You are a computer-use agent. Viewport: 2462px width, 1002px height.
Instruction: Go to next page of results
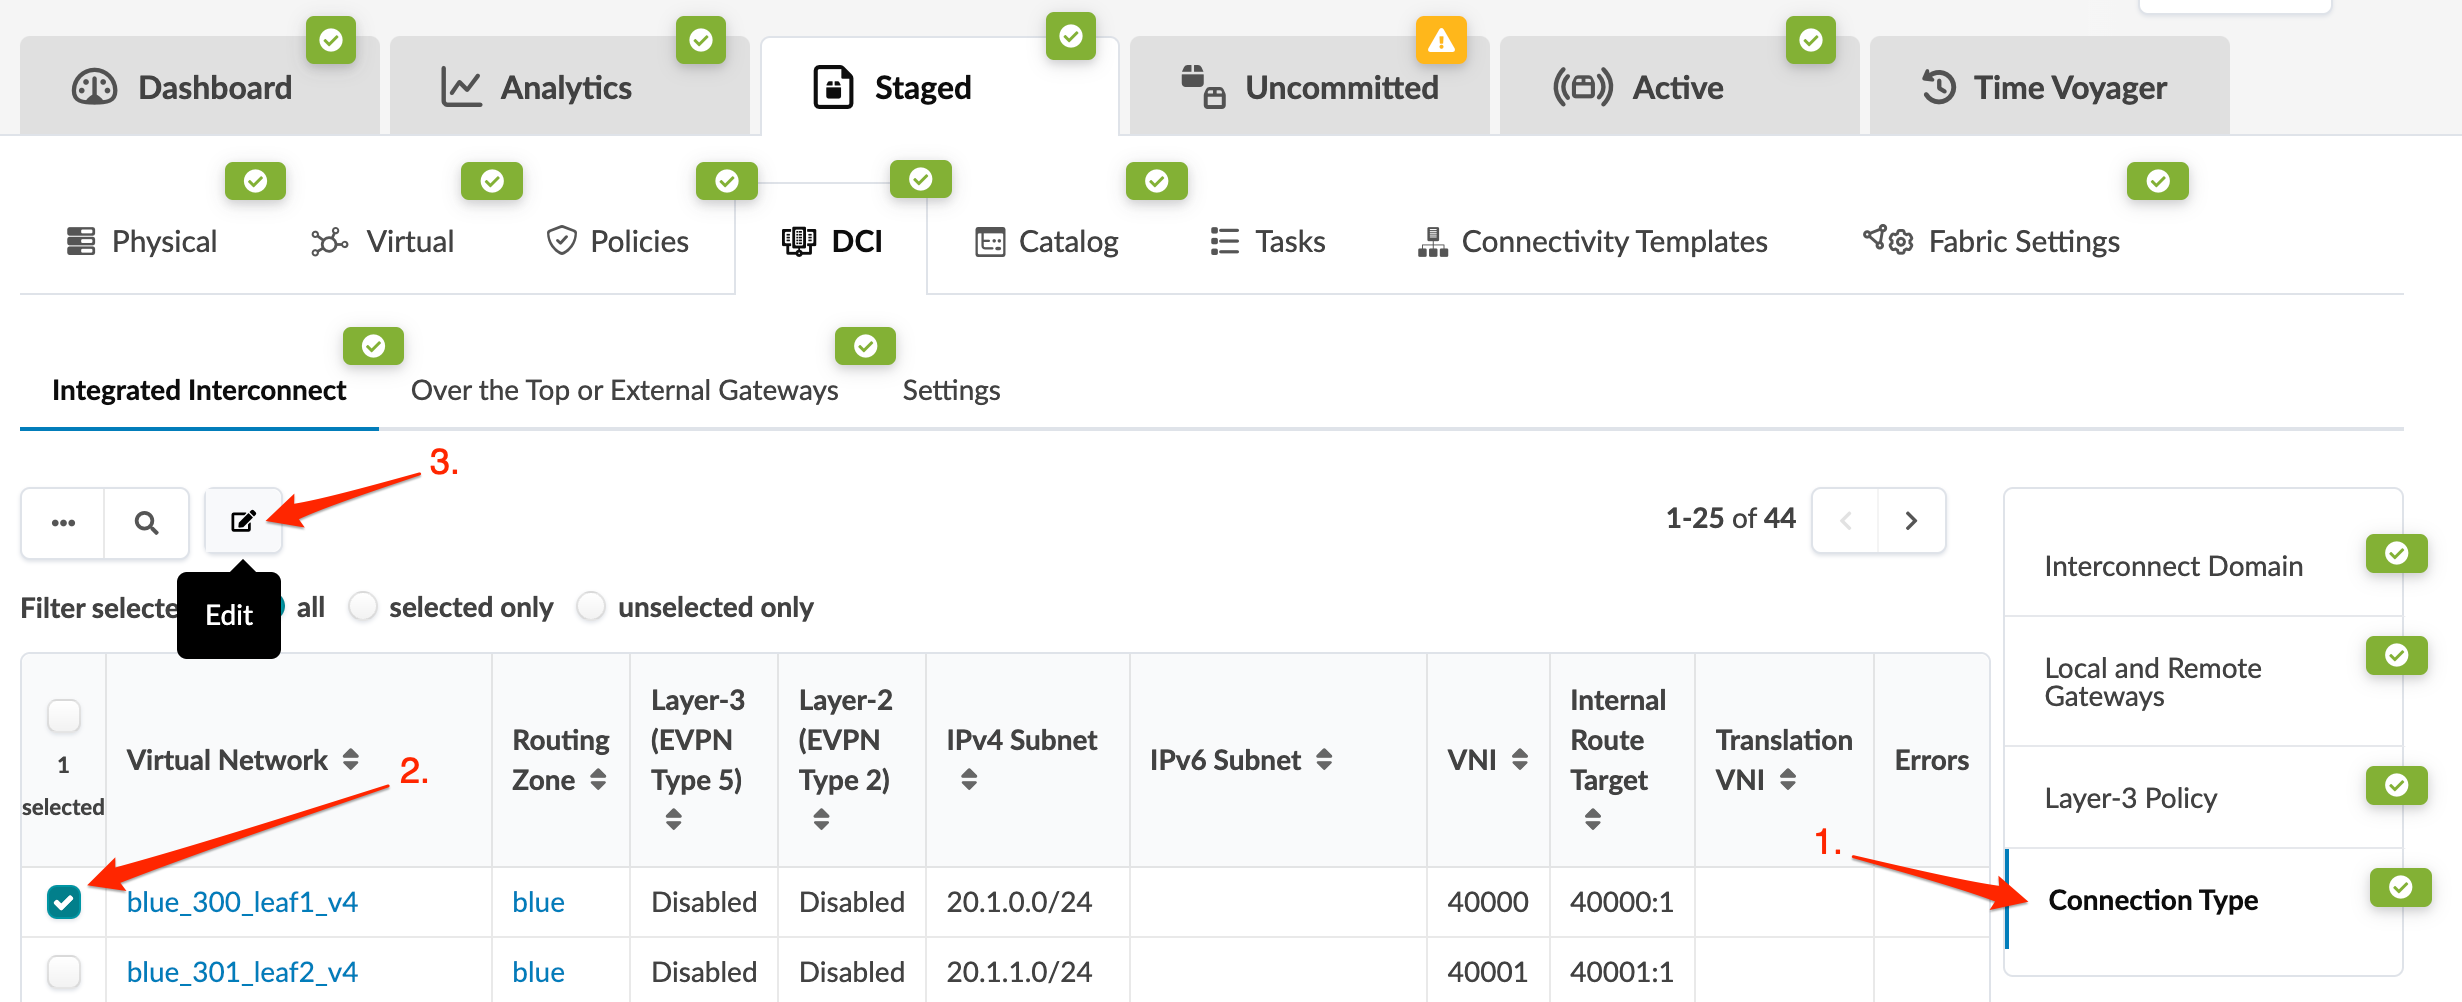coord(1911,520)
